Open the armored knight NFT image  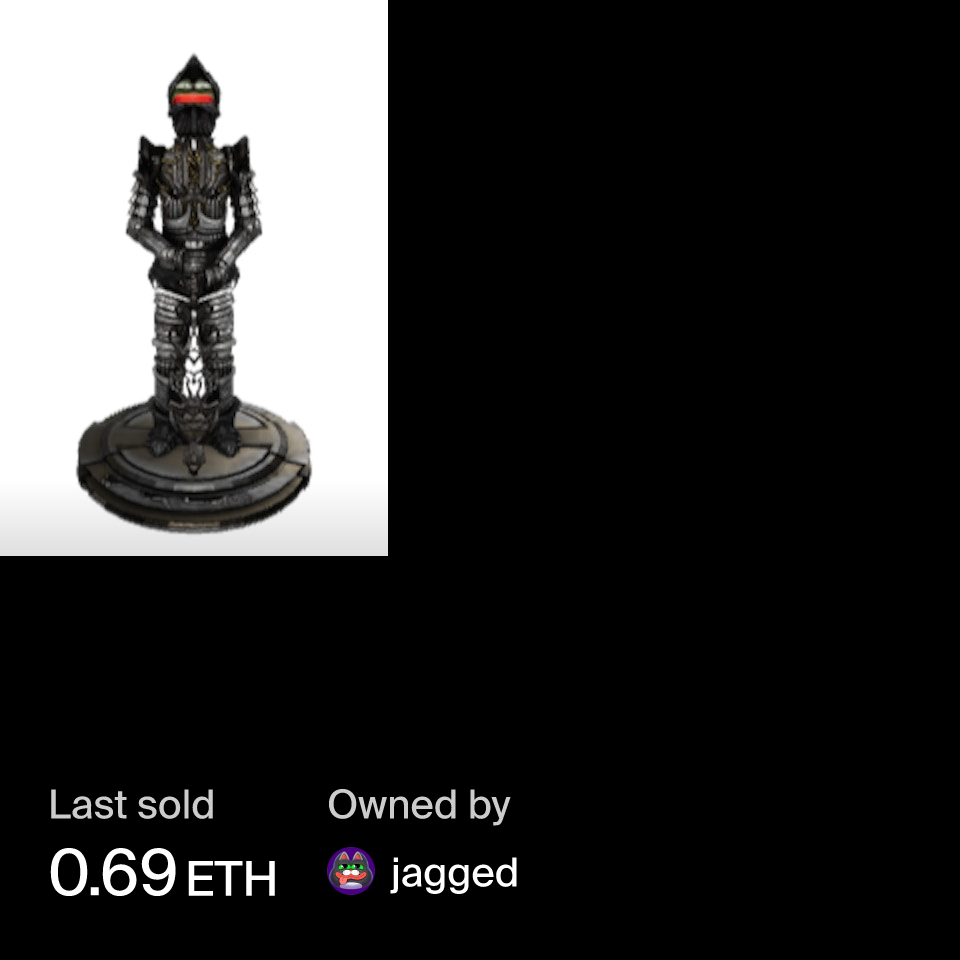193,278
